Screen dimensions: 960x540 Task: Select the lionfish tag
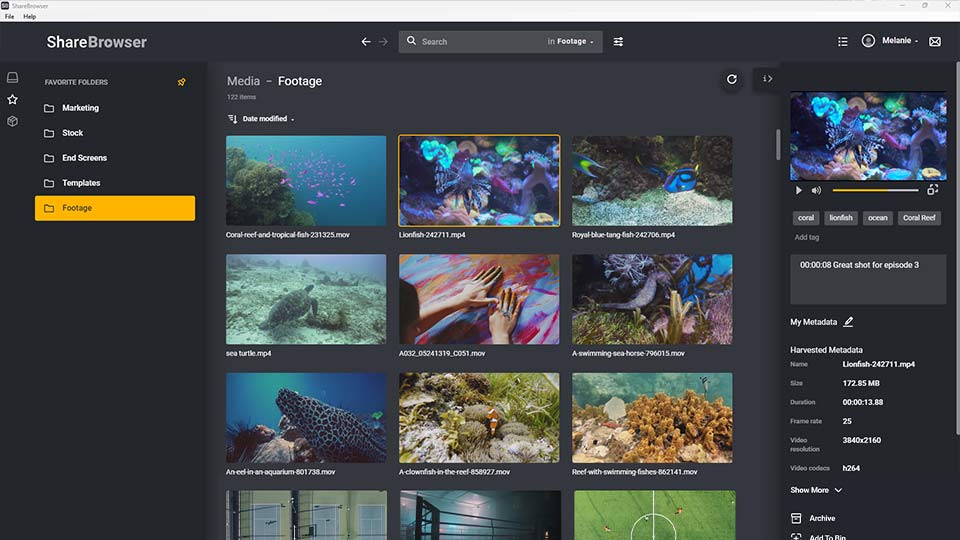tap(841, 217)
